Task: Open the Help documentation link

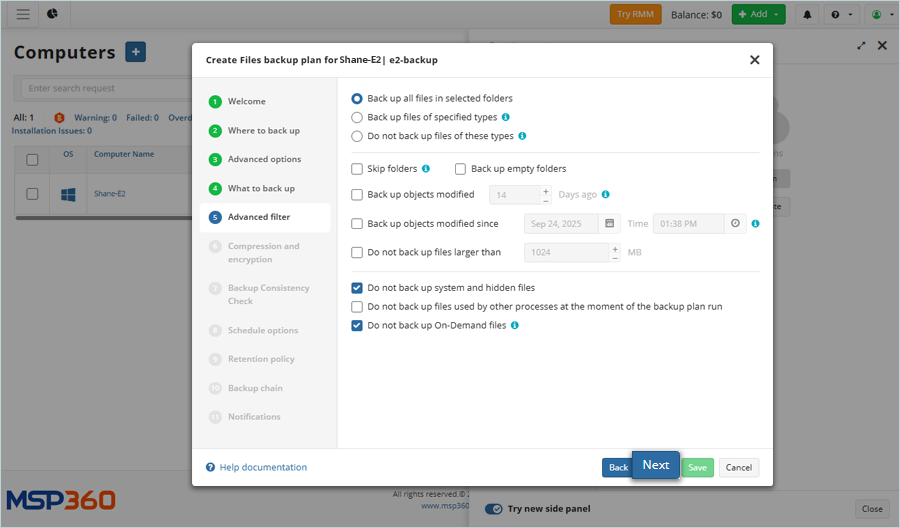Action: coord(263,467)
